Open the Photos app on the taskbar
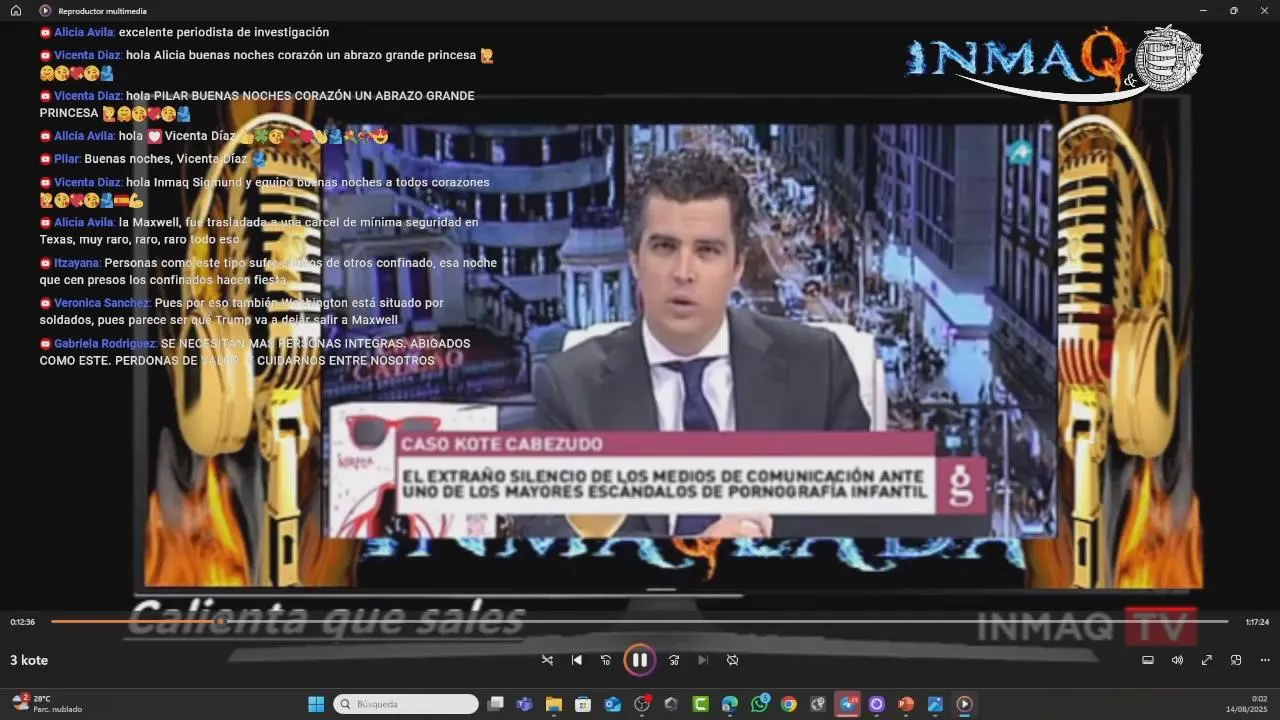The image size is (1280, 720). tap(935, 704)
